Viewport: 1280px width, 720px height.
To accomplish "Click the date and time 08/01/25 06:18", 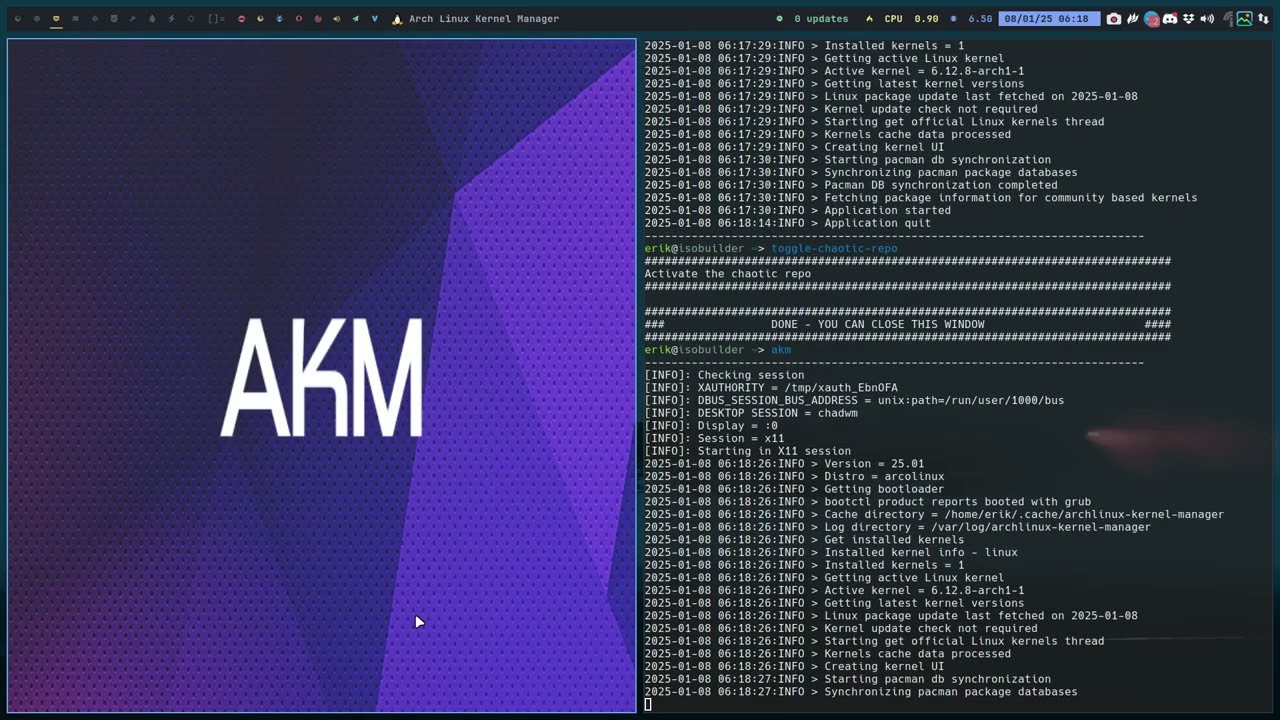I will click(1047, 19).
